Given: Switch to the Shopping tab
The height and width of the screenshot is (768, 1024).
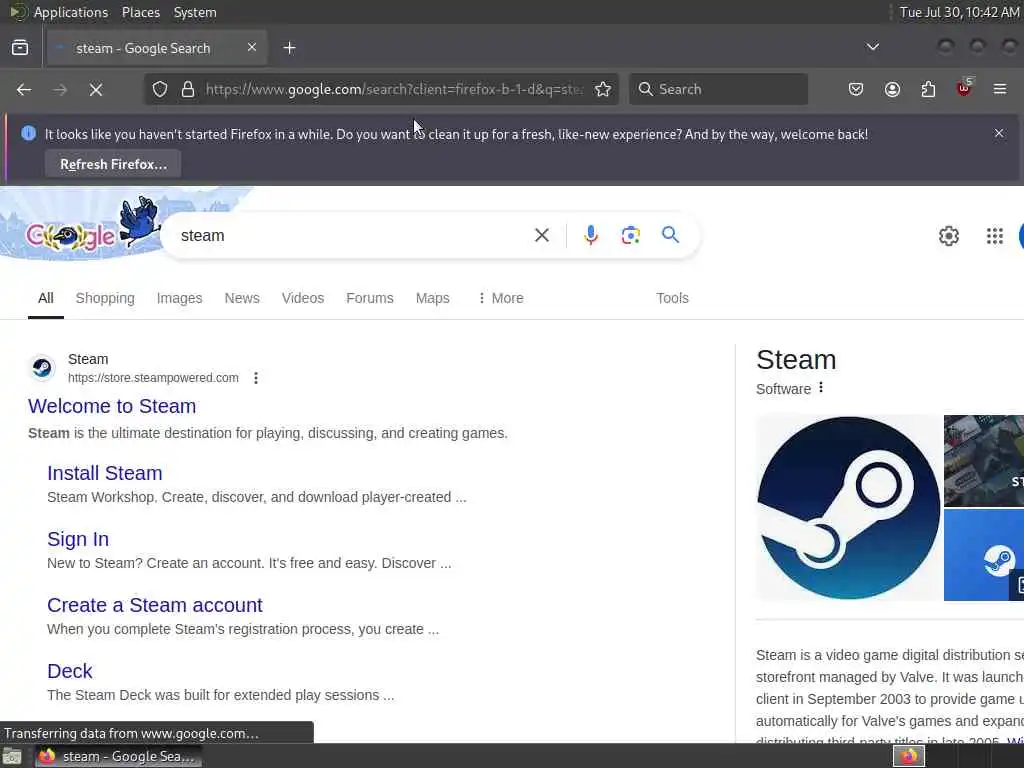Looking at the screenshot, I should point(105,298).
